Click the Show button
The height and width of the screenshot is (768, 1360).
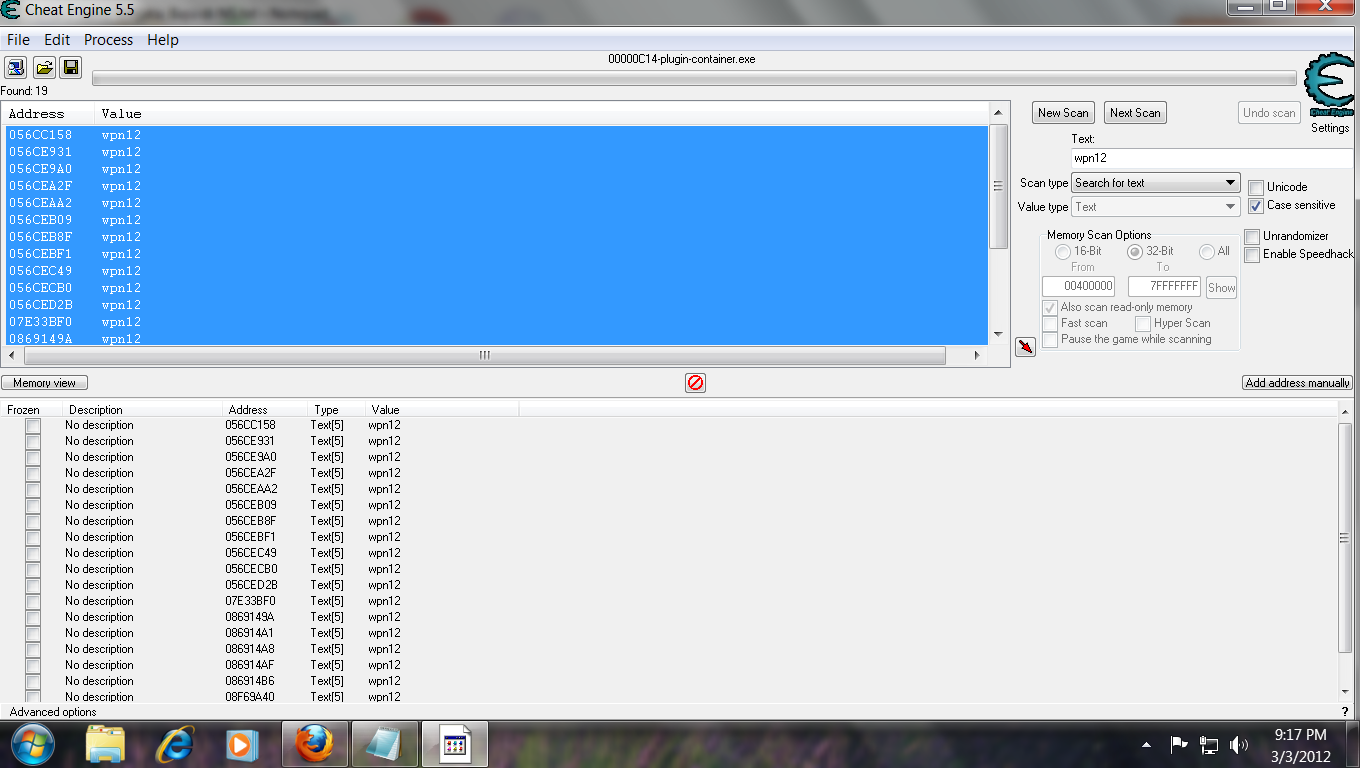point(1221,288)
